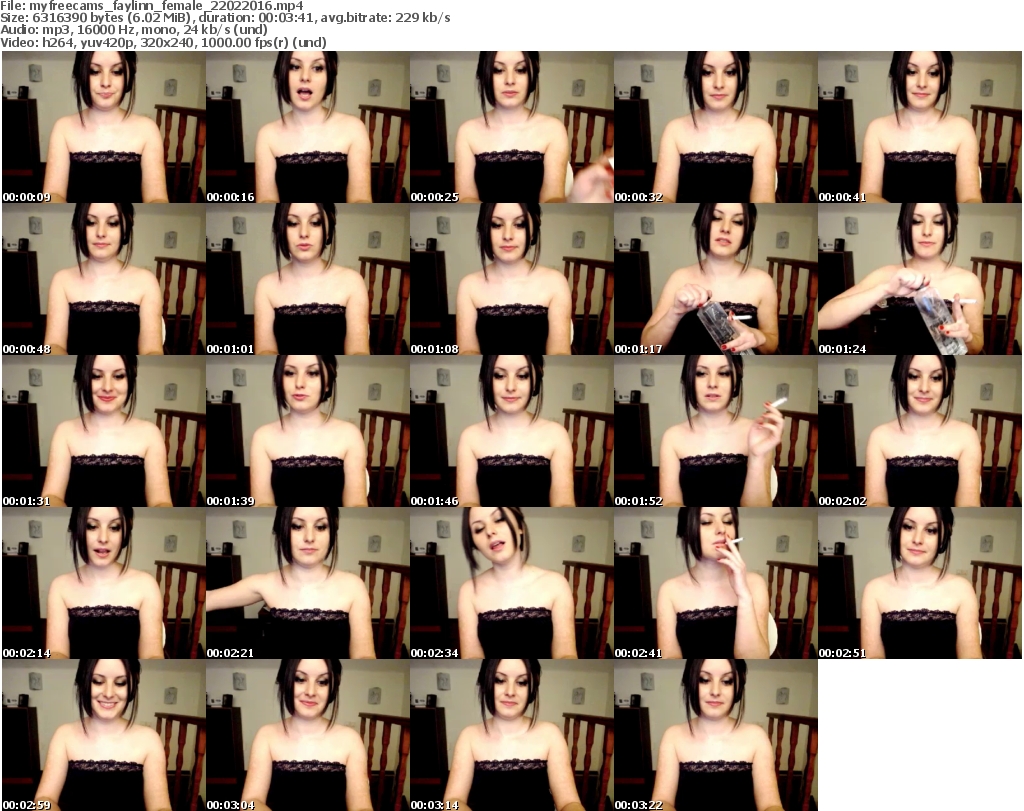Screen dimensions: 1024x811
Task: View the thumbnail marked 00:01:39
Action: tap(308, 431)
